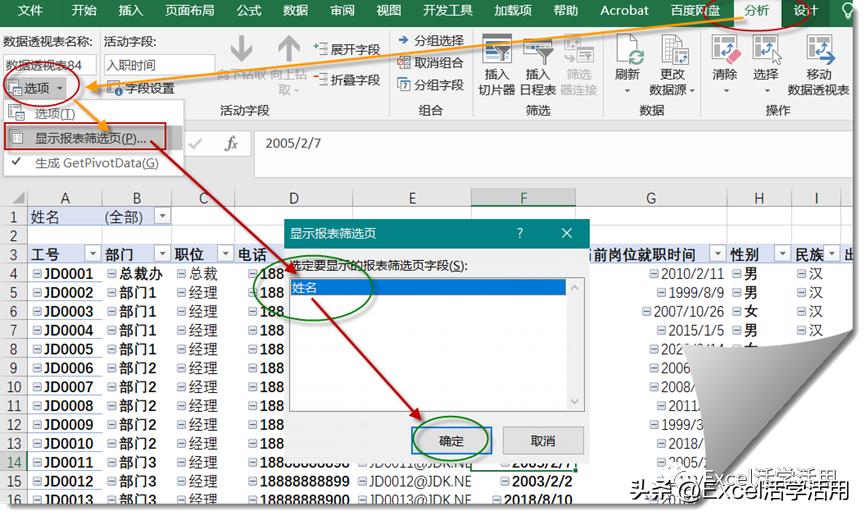Choose 选项(T) from the dropdown menu
Image resolution: width=865 pixels, height=516 pixels.
[x=55, y=114]
